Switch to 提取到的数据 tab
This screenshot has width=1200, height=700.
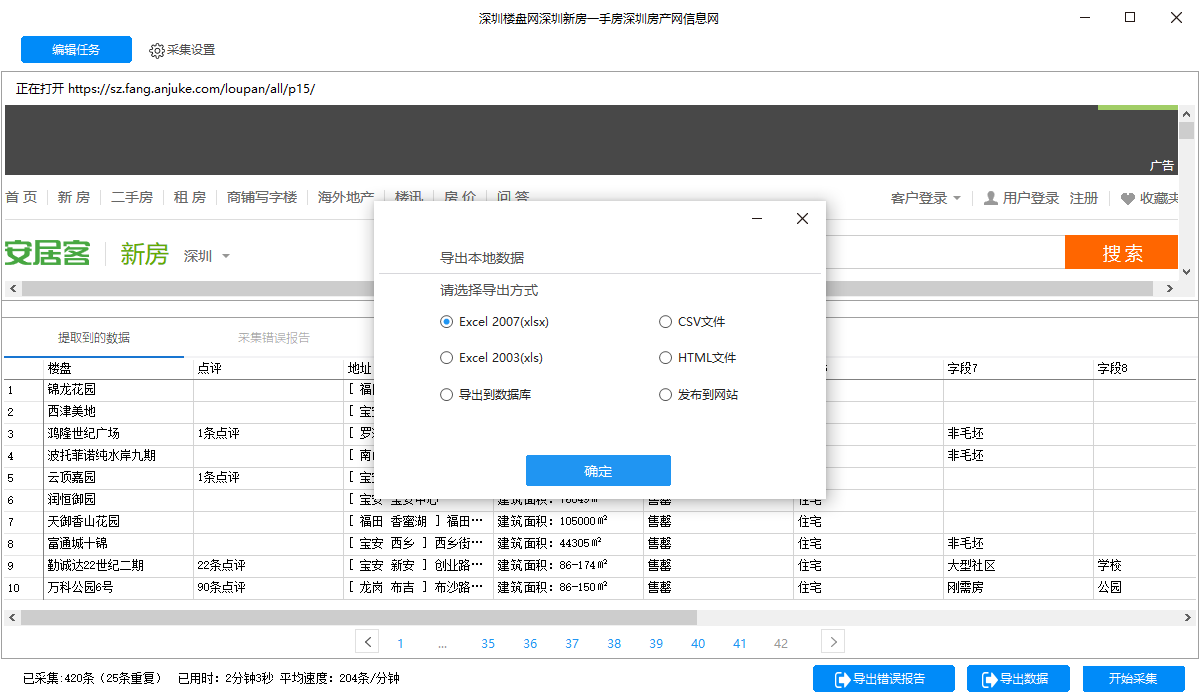(94, 338)
